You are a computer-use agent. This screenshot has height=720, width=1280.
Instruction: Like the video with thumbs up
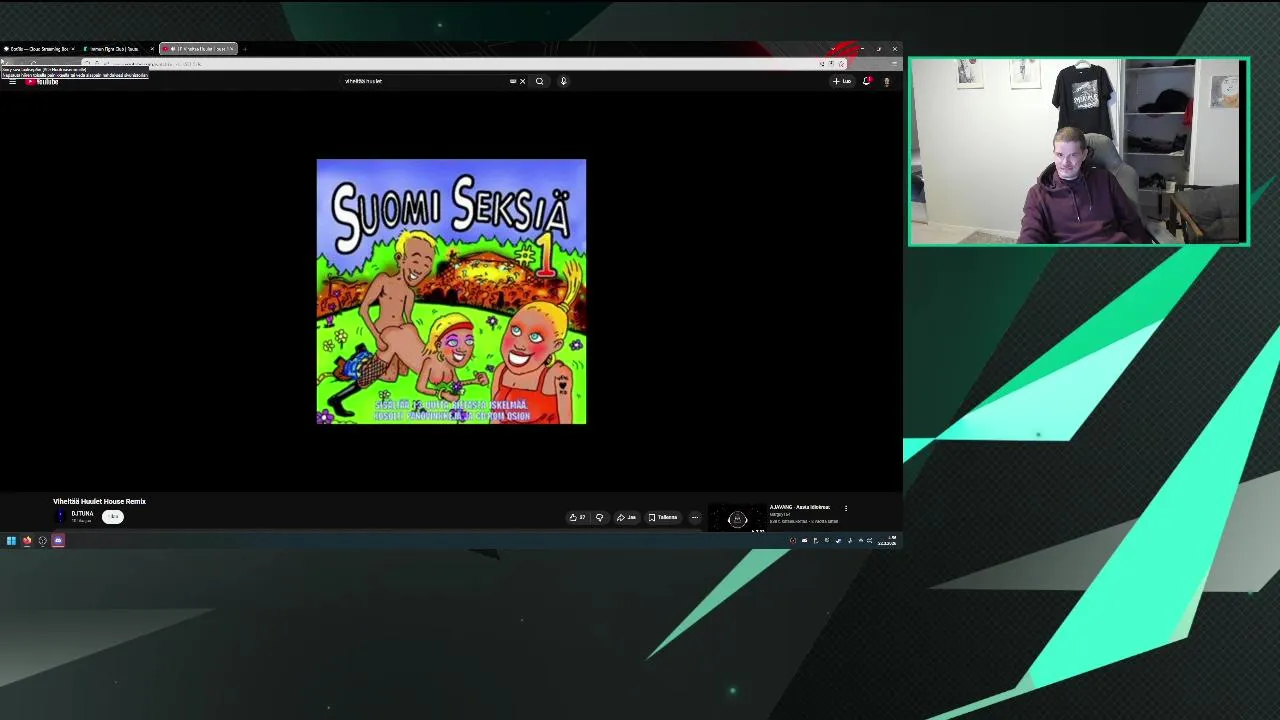[577, 517]
